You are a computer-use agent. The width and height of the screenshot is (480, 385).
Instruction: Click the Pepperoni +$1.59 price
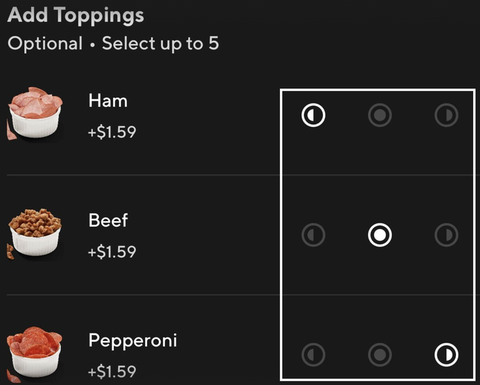112,372
